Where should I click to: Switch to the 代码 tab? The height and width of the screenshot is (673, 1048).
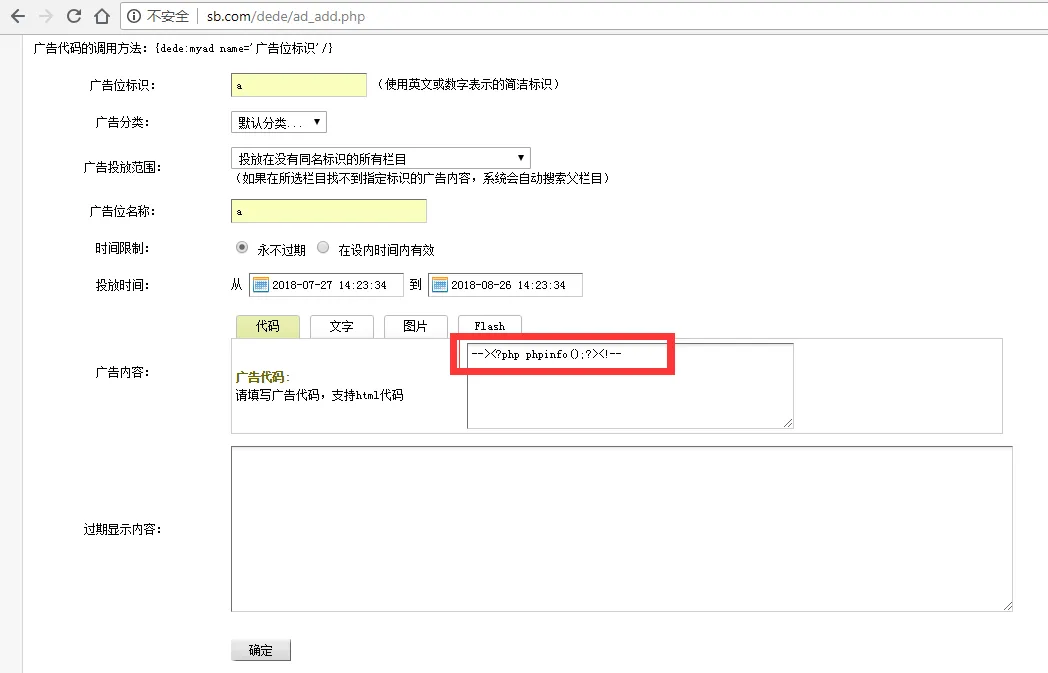pos(267,326)
